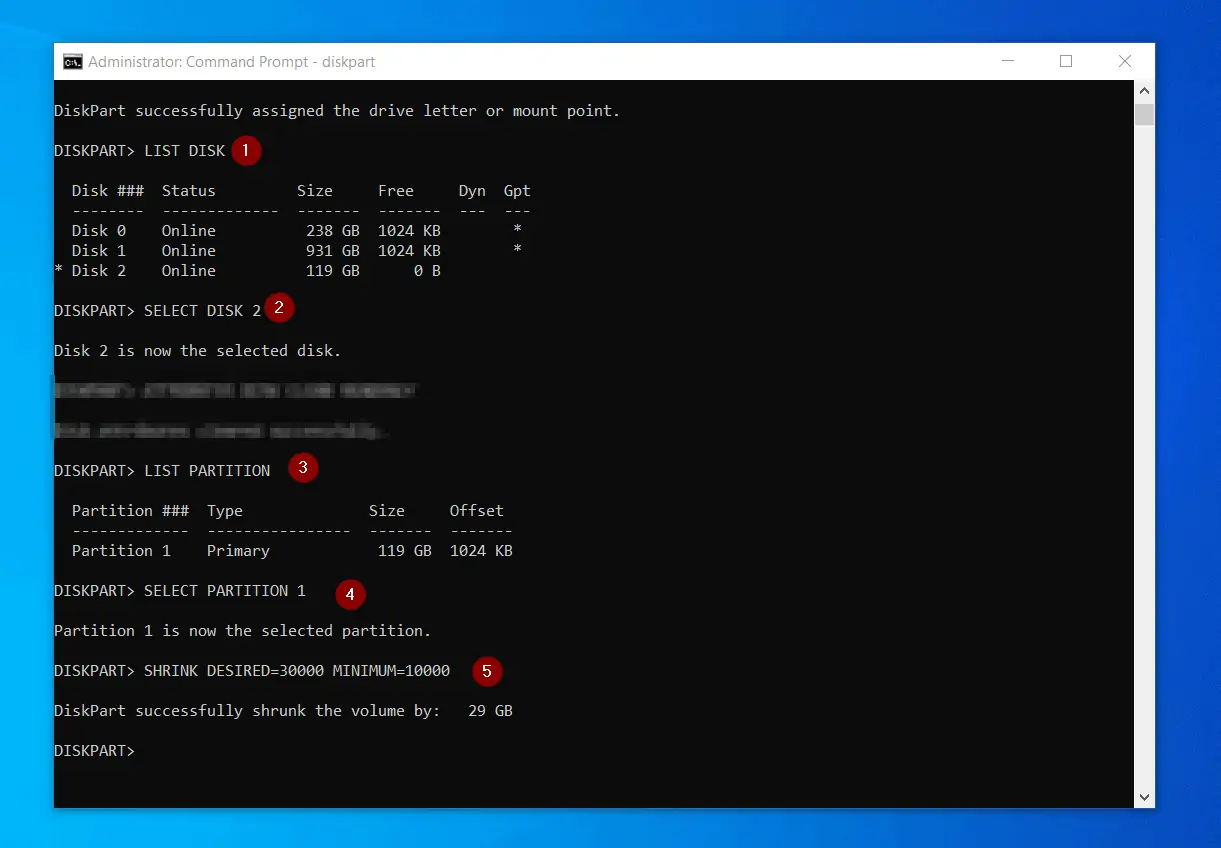
Task: Click the 'SHRINK DESIRED=30000 MINIMUM=10000' command
Action: [x=297, y=671]
